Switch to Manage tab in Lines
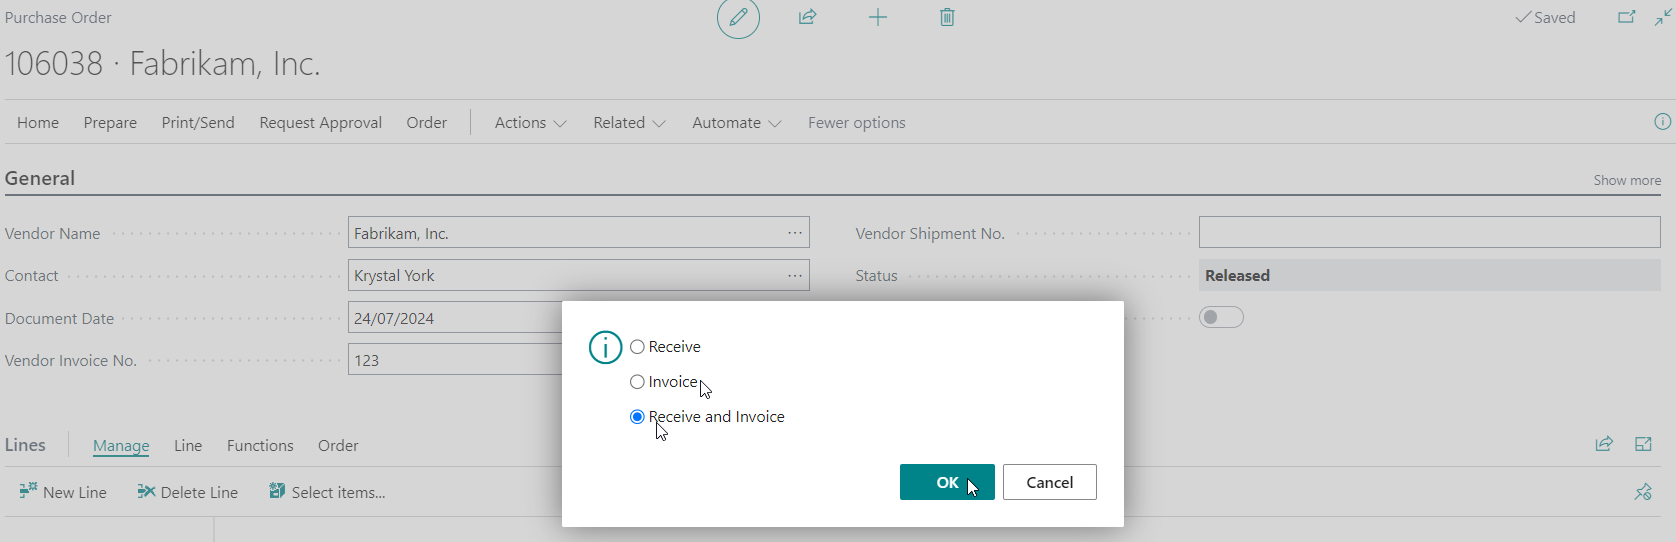 coord(121,445)
